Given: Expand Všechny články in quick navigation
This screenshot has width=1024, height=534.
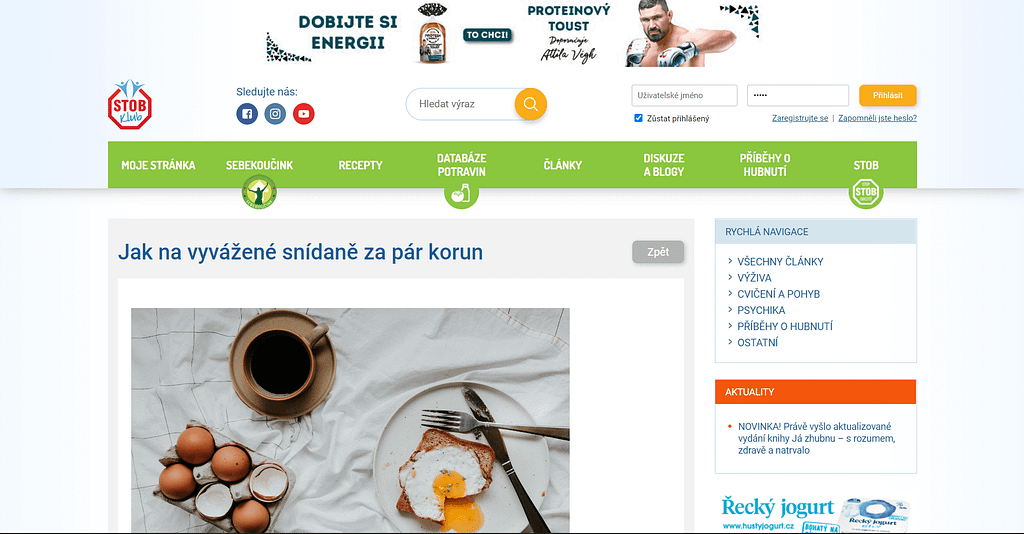Looking at the screenshot, I should [x=780, y=262].
